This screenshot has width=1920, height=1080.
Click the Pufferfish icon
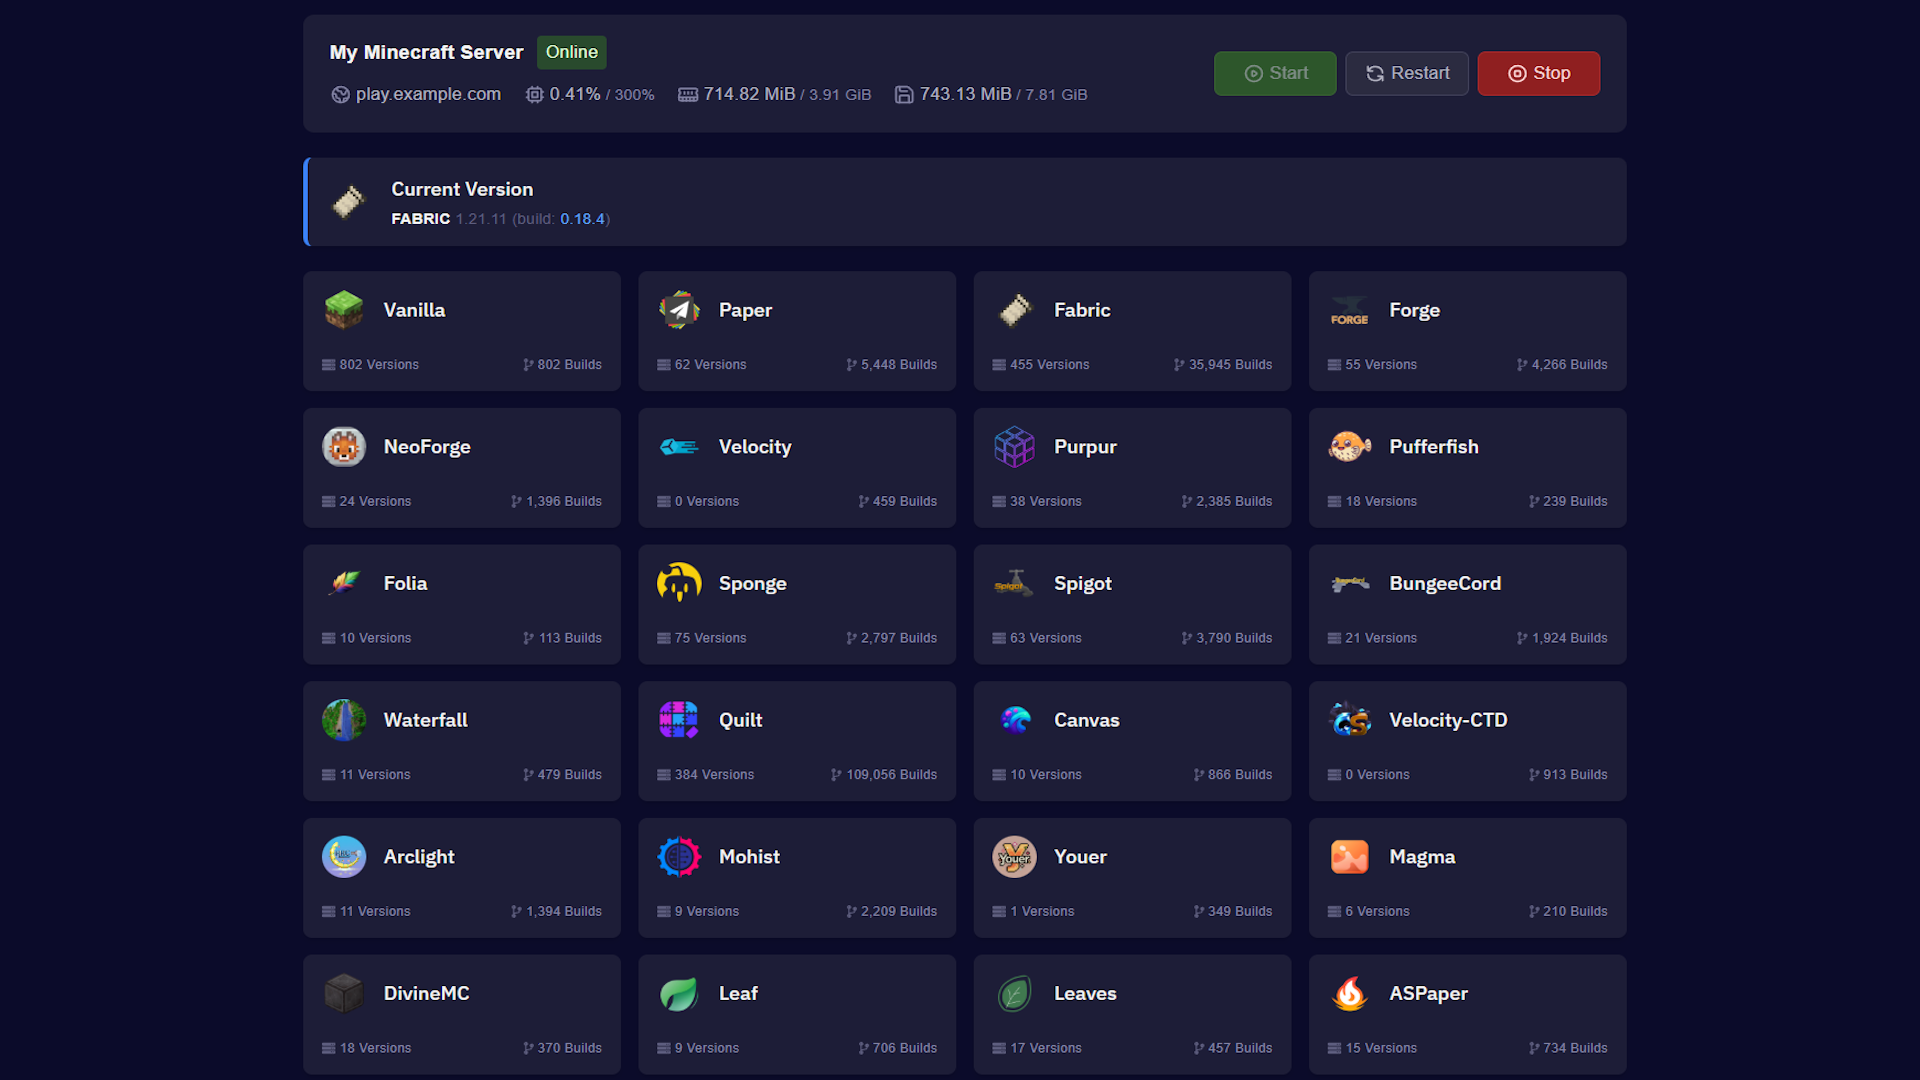pos(1349,447)
